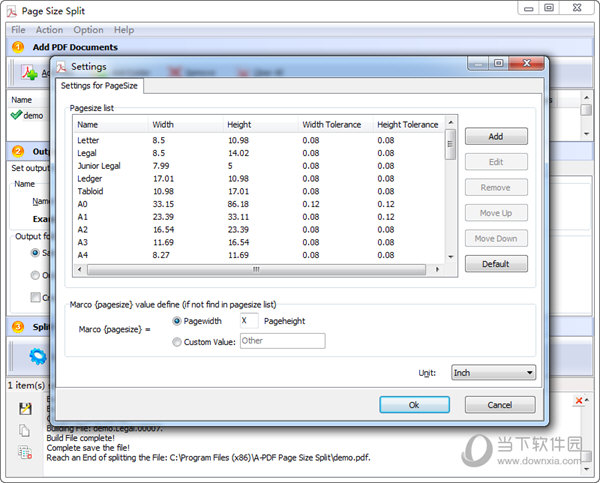Screen dimensions: 600x483
Task: Click the pagesize list scroll-right arrow
Action: tap(437, 269)
